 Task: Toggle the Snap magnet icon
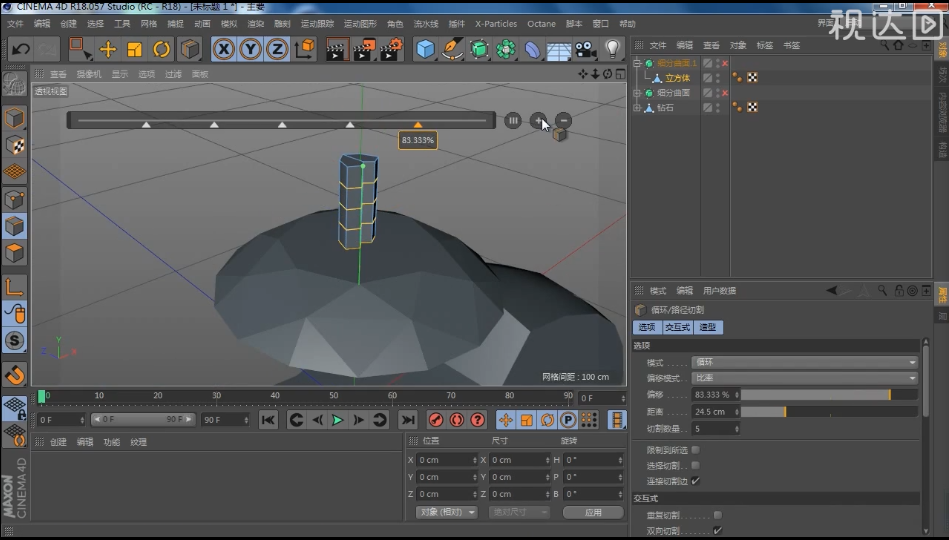click(15, 375)
